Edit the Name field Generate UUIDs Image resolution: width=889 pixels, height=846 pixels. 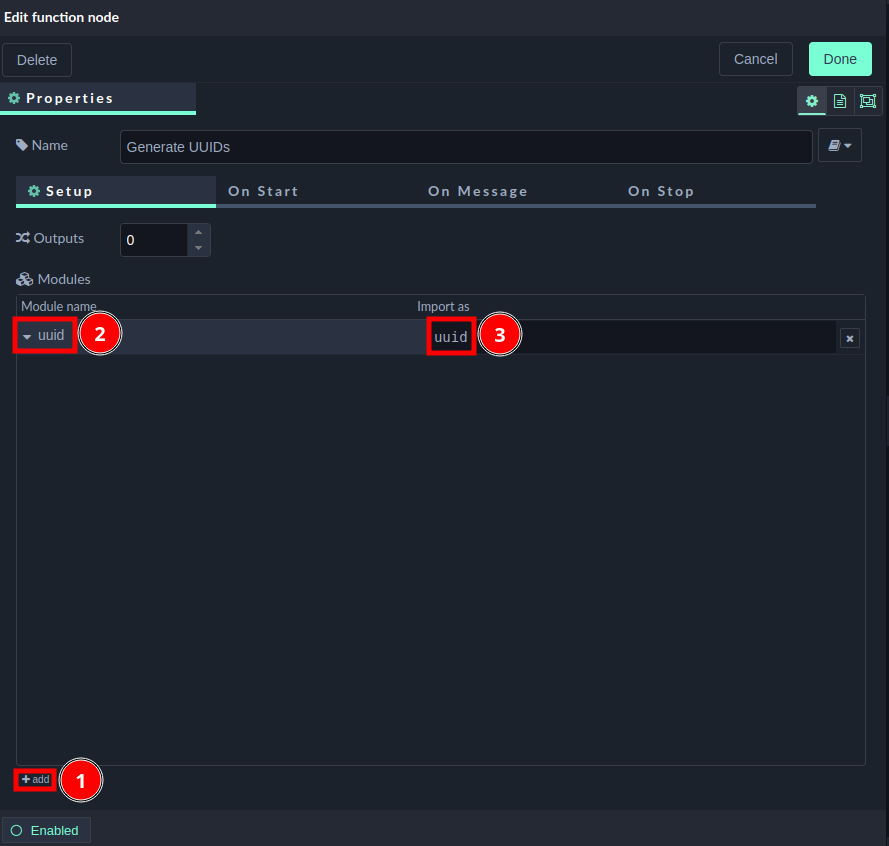click(465, 147)
